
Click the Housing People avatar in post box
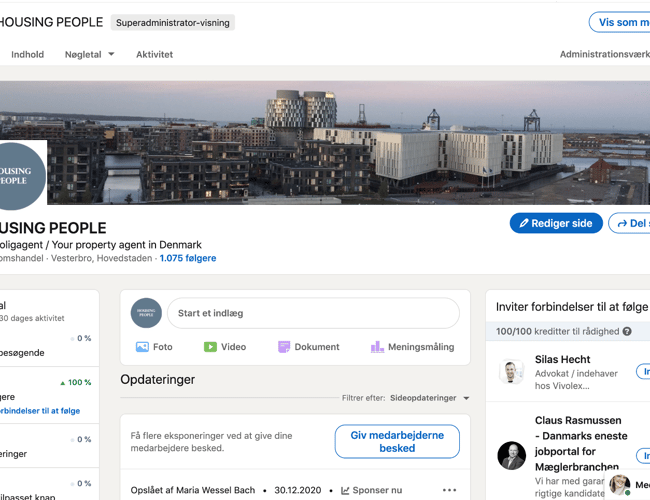coord(146,313)
